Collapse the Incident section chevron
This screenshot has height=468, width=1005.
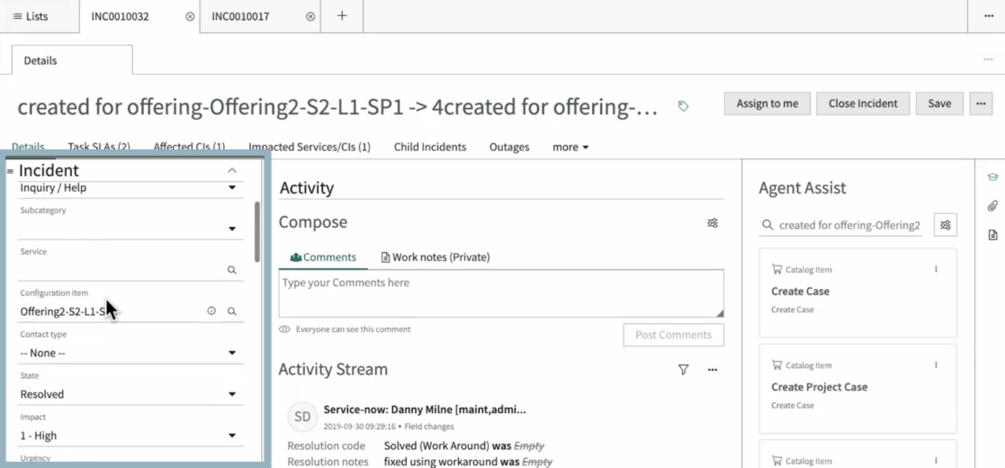tap(232, 171)
